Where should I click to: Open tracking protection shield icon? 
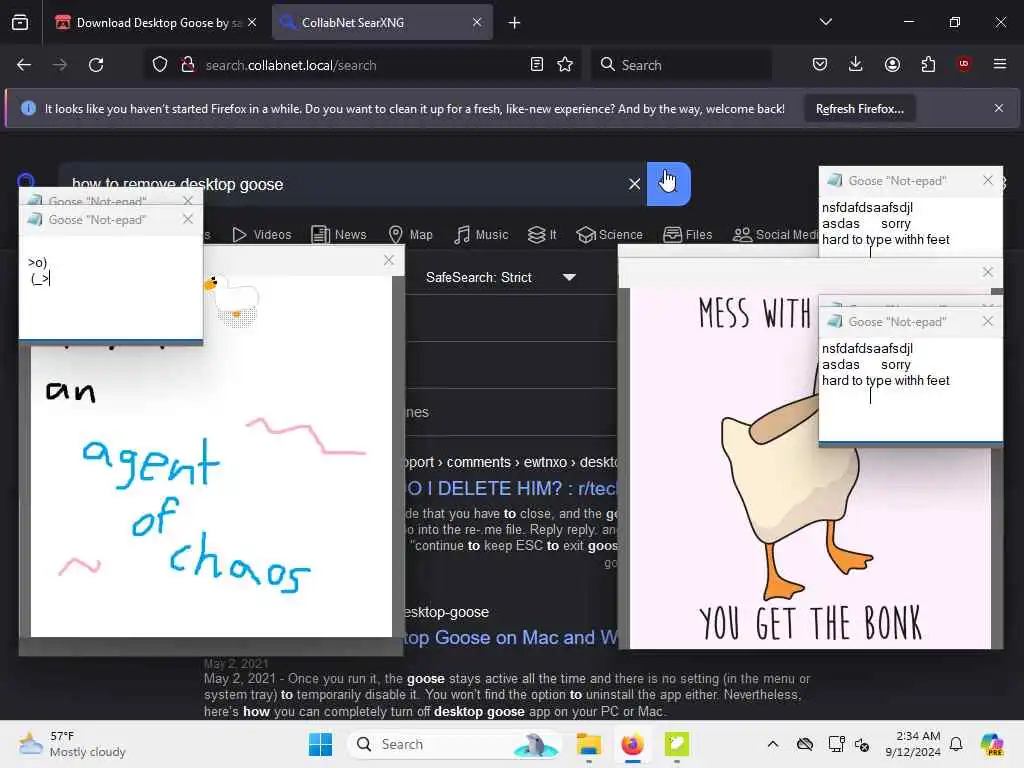pos(160,65)
